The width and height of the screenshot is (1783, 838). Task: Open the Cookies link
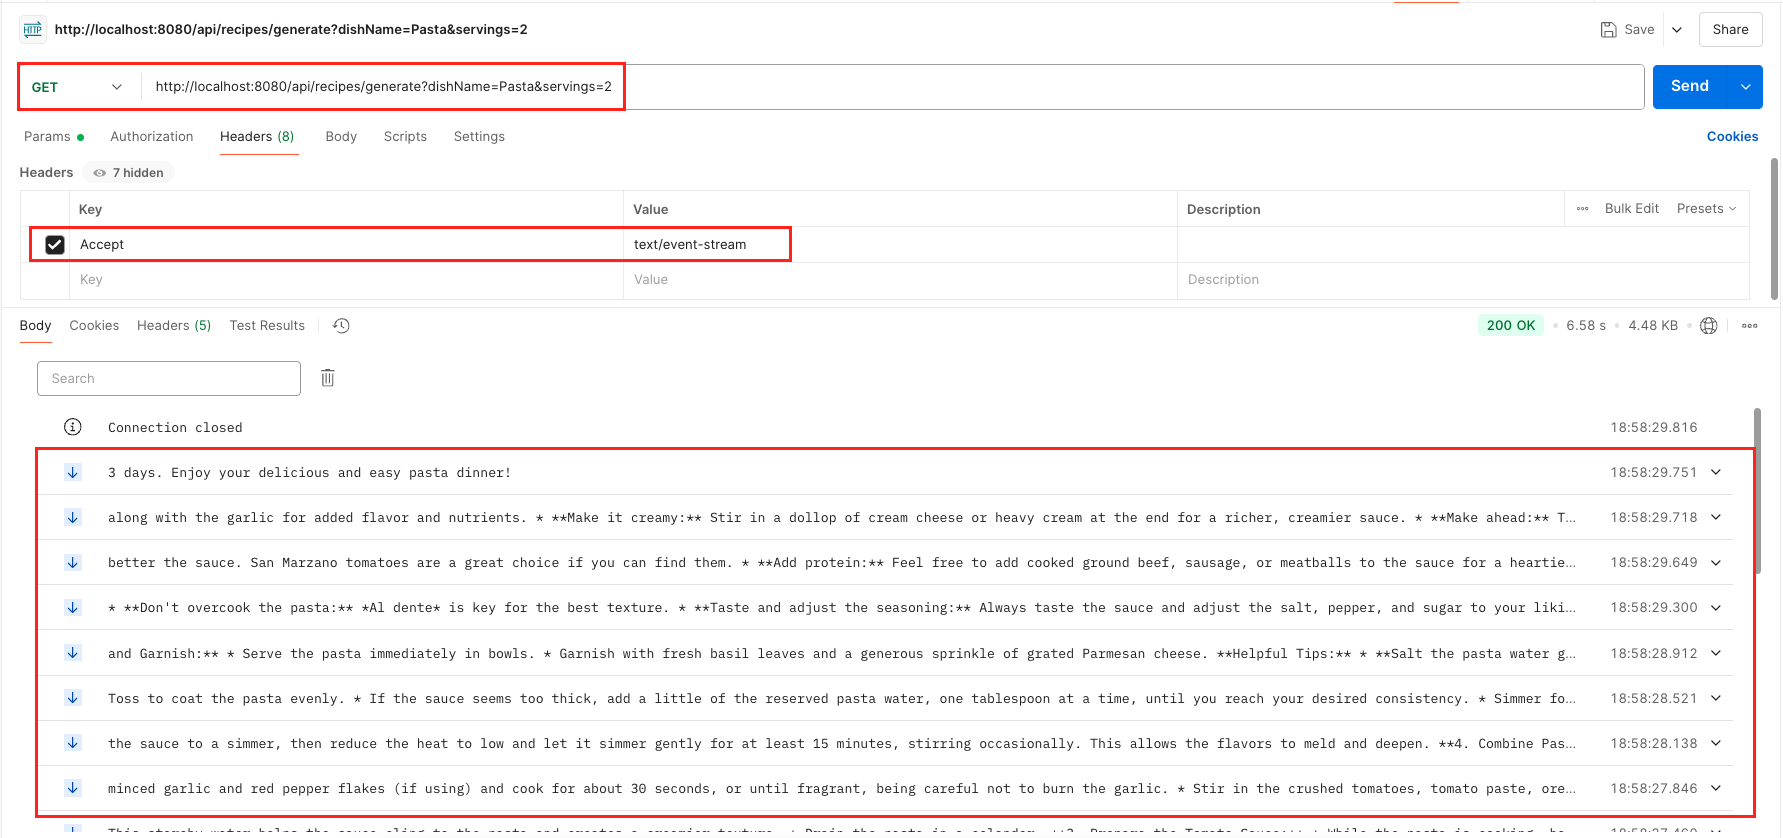1732,136
